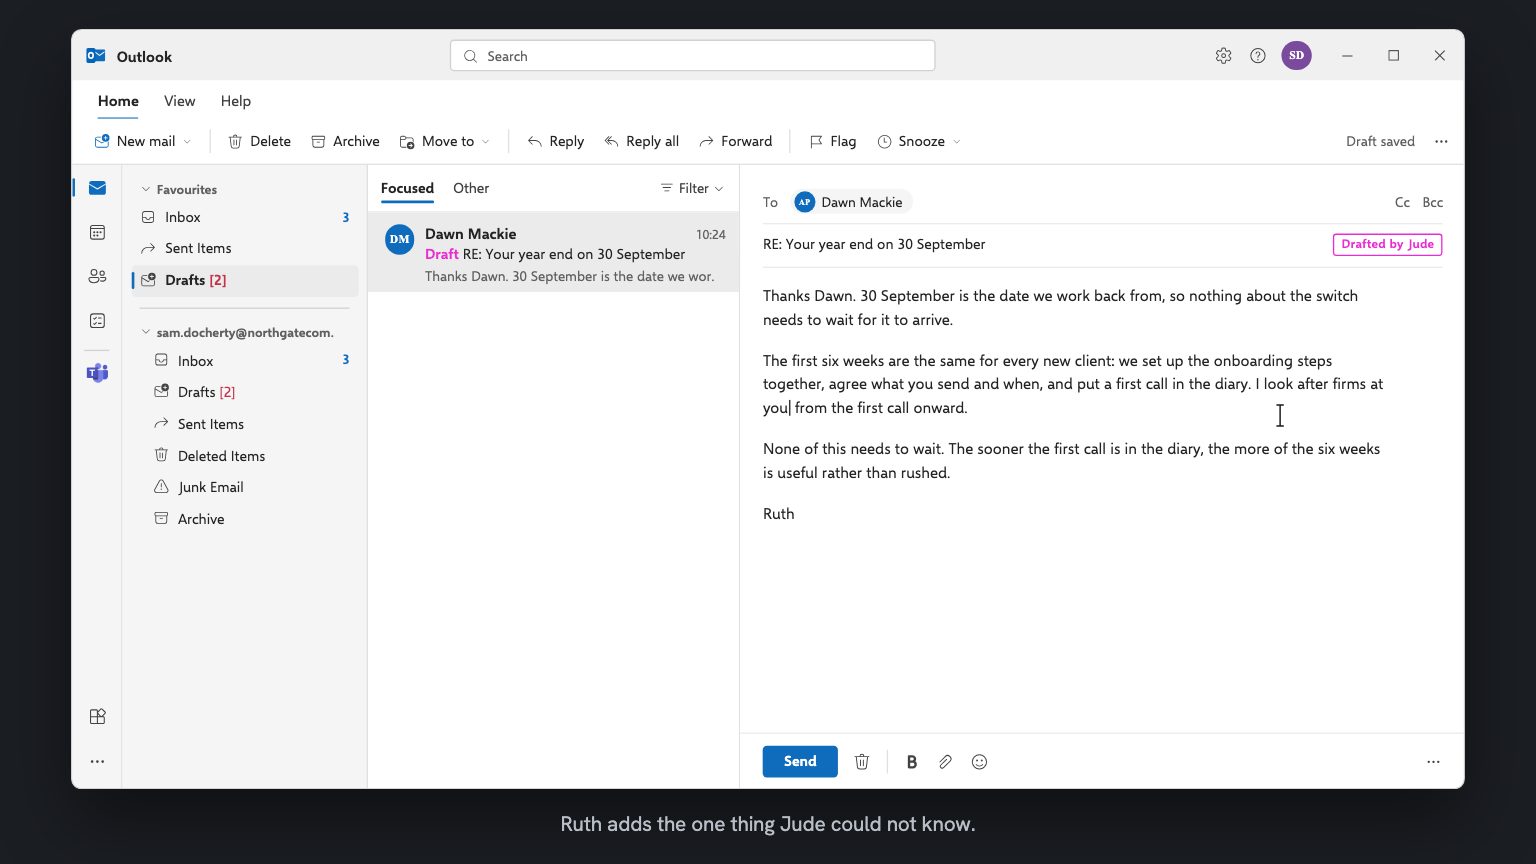Switch to Other inbox tab
Viewport: 1536px width, 864px height.
point(471,188)
